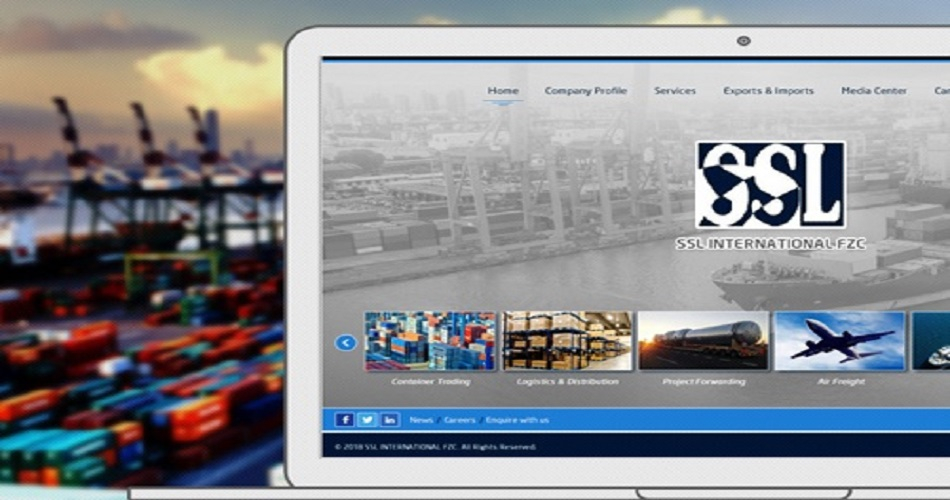
Task: Click the 2018 copyright notice text
Action: [435, 447]
